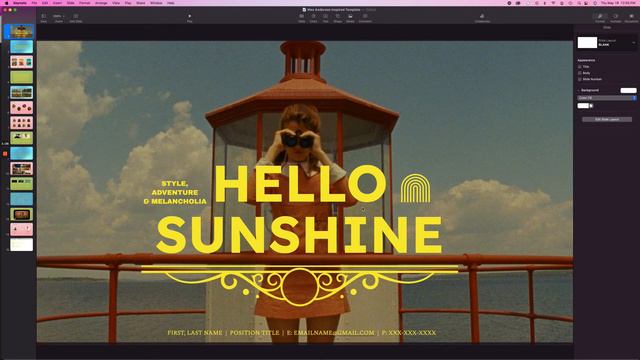Viewport: 640px width, 360px height.
Task: Open the Color Fill type dropdown
Action: [607, 98]
